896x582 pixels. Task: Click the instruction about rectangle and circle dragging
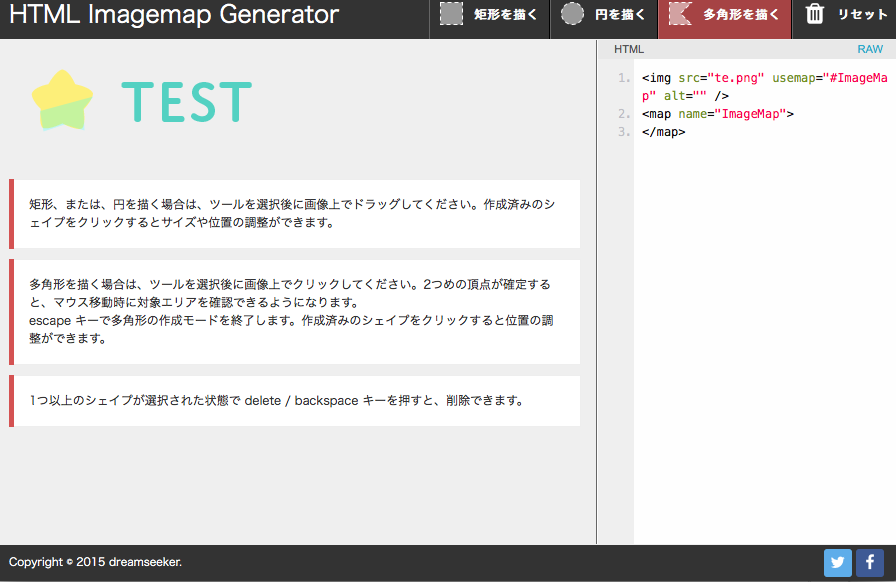(294, 214)
